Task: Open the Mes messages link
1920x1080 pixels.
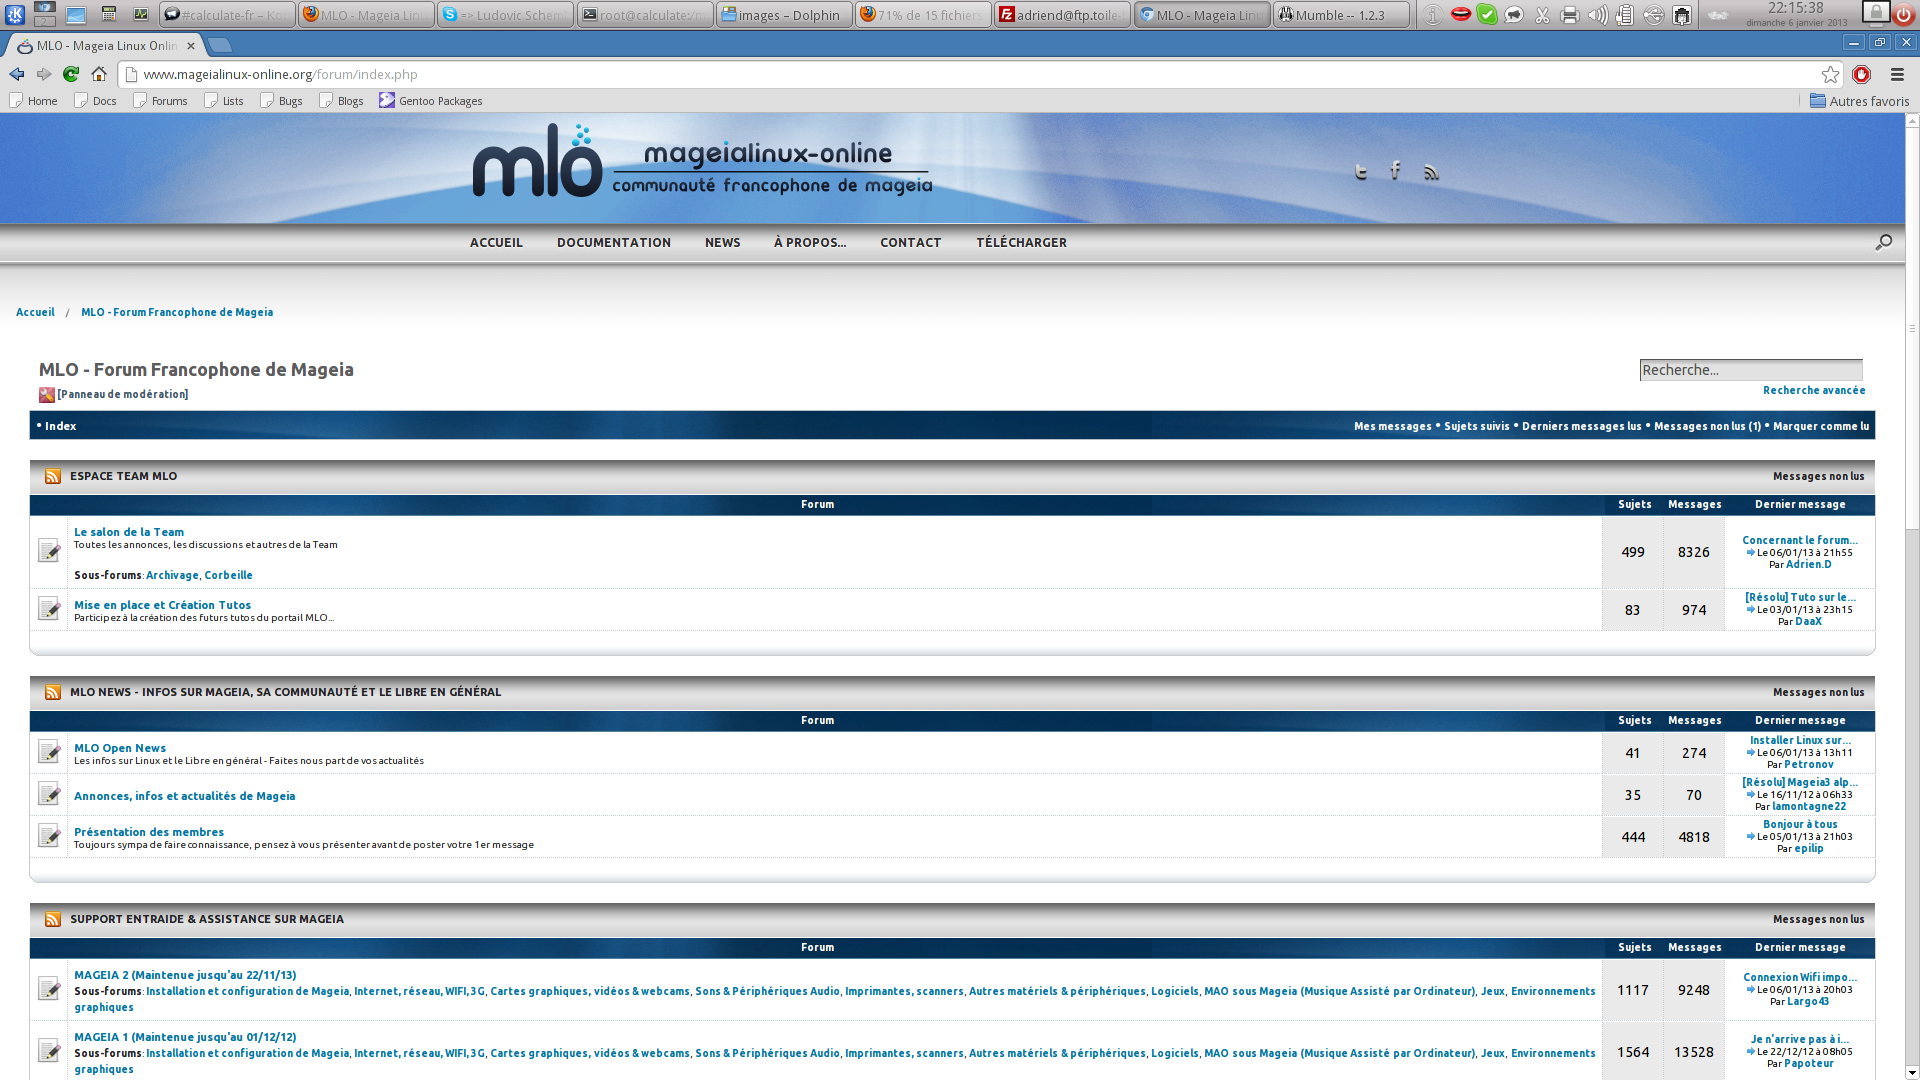Action: [1393, 426]
